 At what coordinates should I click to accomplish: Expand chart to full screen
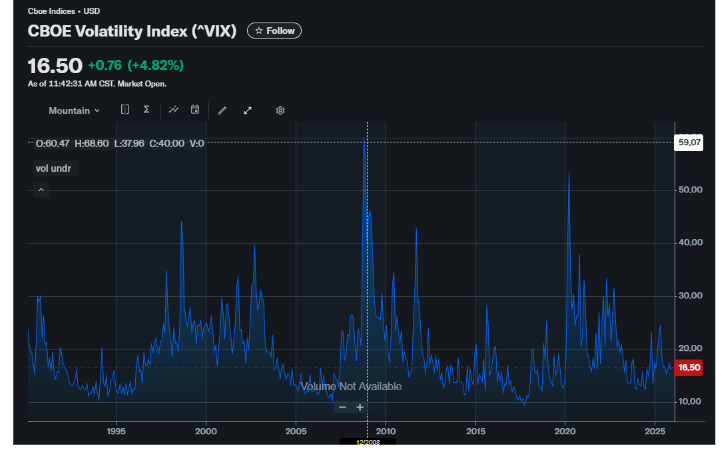pos(247,110)
